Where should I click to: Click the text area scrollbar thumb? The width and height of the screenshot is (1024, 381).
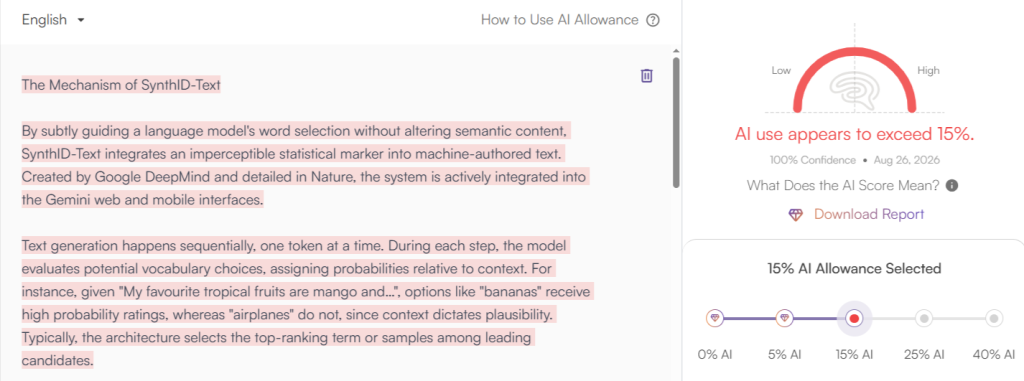(x=676, y=123)
